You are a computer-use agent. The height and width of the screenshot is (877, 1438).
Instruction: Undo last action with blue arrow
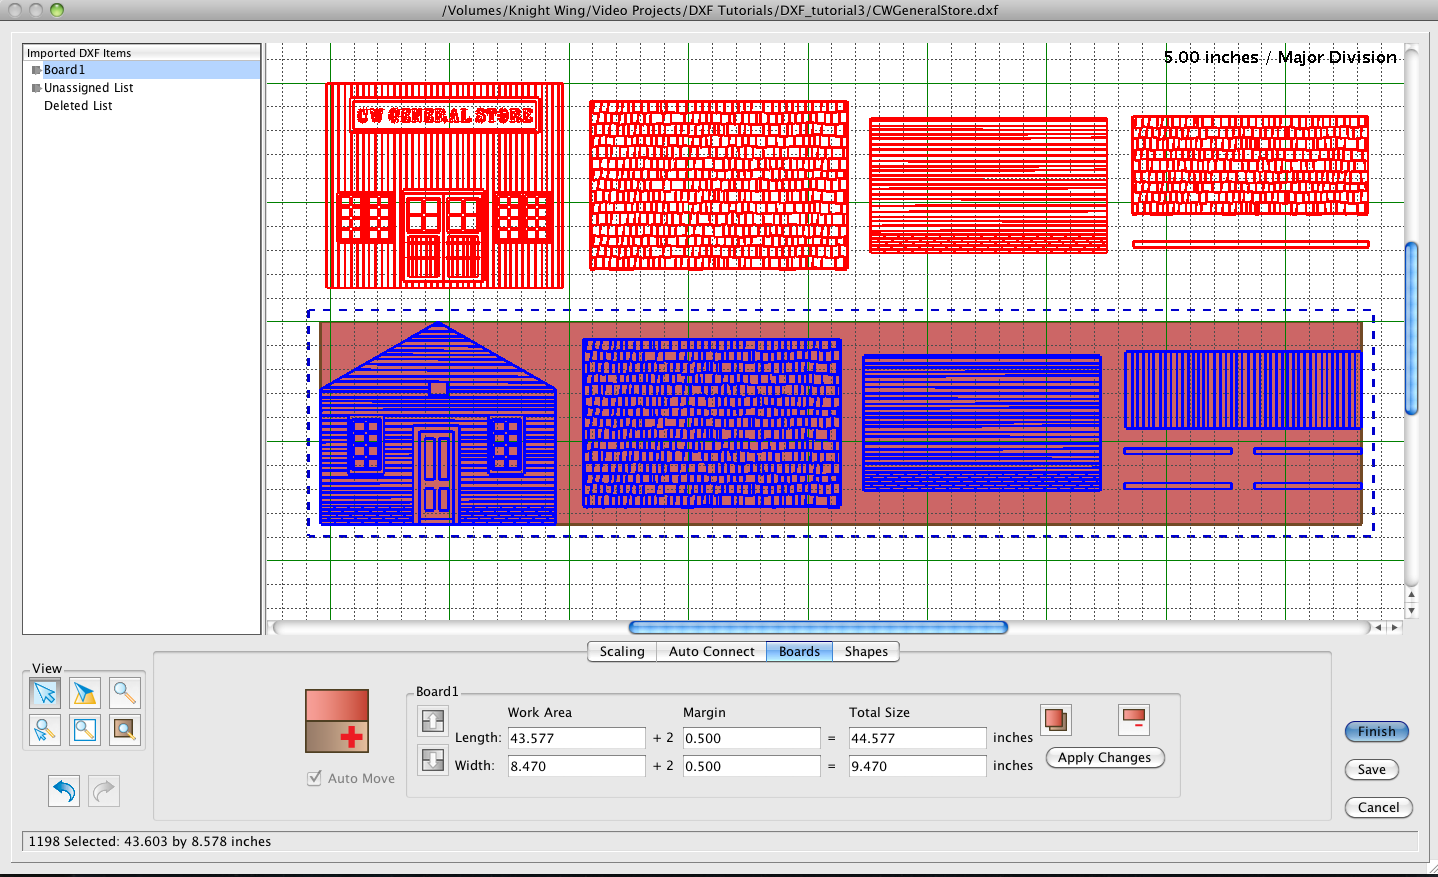(x=64, y=791)
